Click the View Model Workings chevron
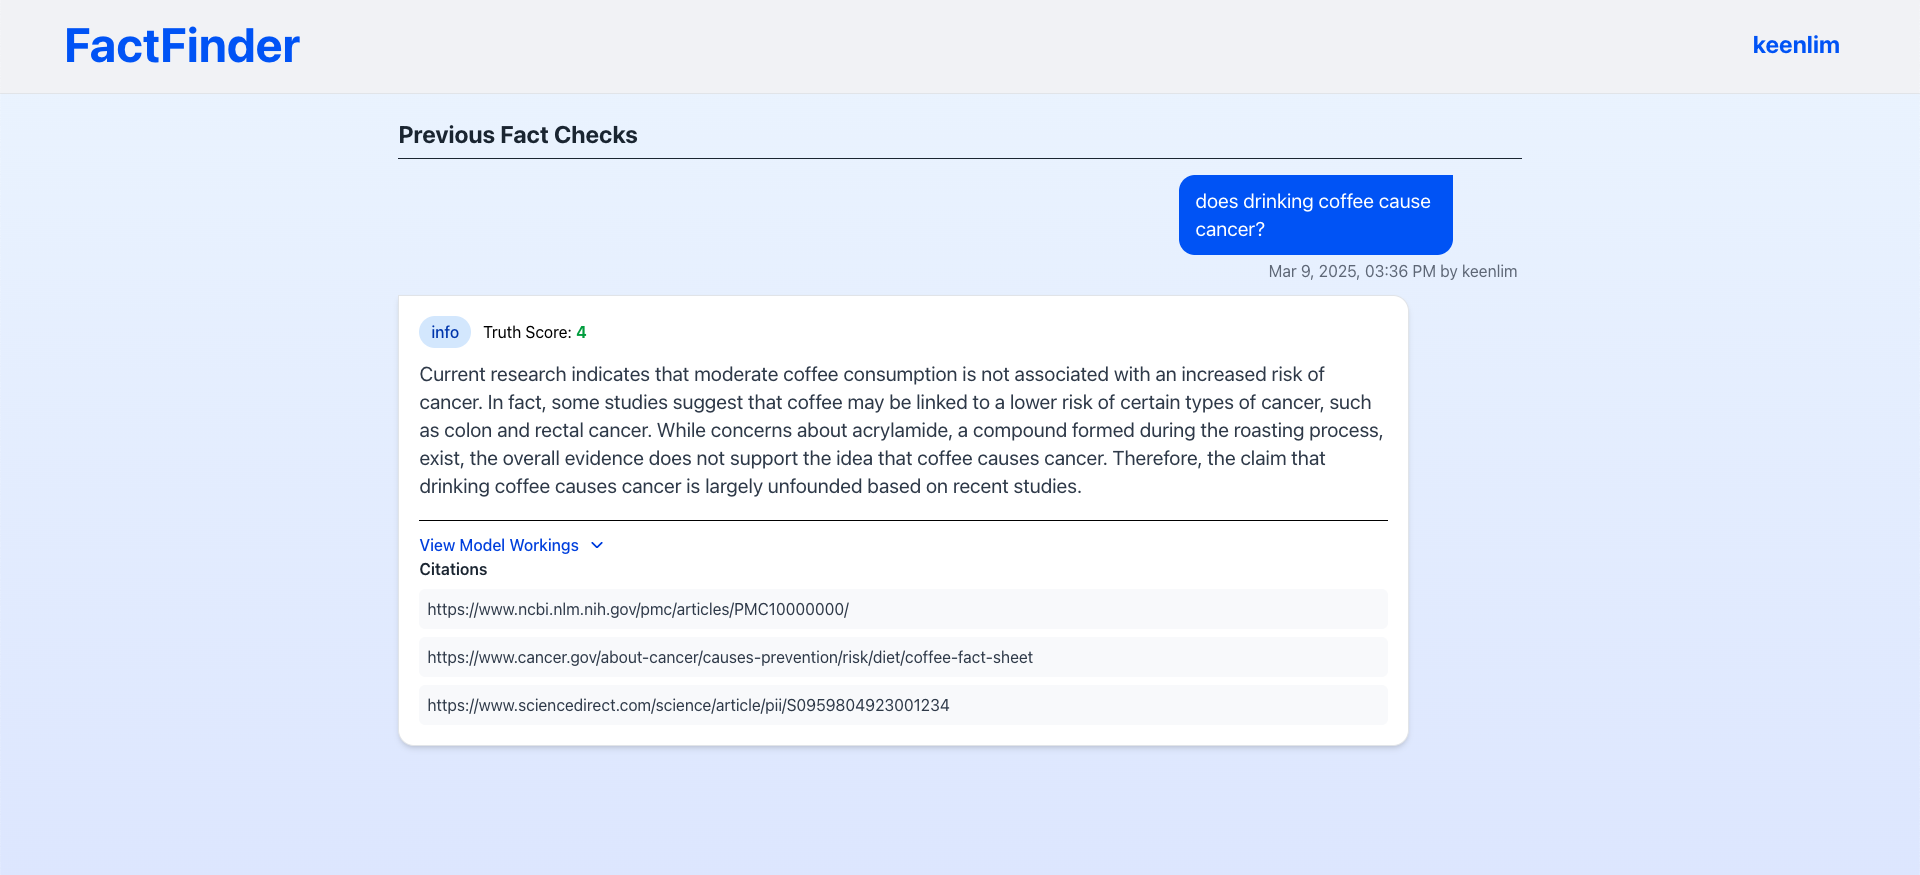The height and width of the screenshot is (875, 1920). coord(597,545)
